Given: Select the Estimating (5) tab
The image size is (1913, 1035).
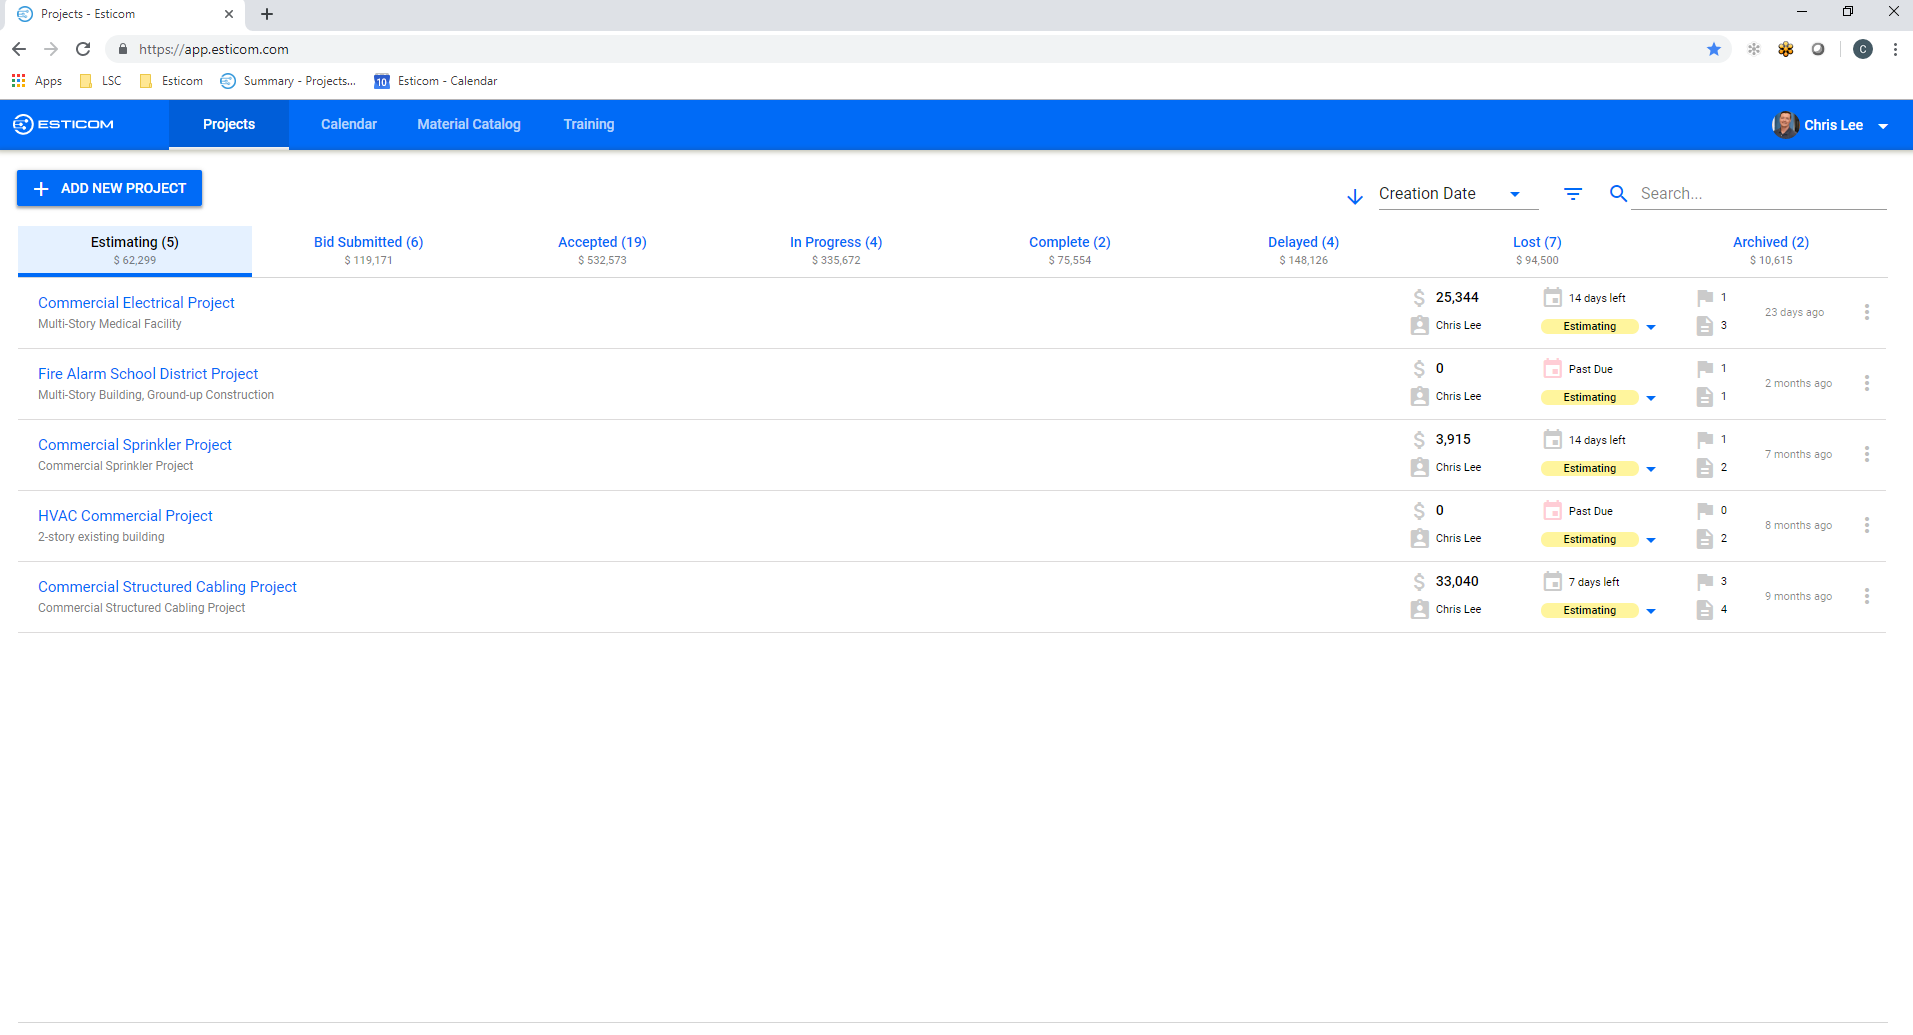Looking at the screenshot, I should click(x=135, y=250).
